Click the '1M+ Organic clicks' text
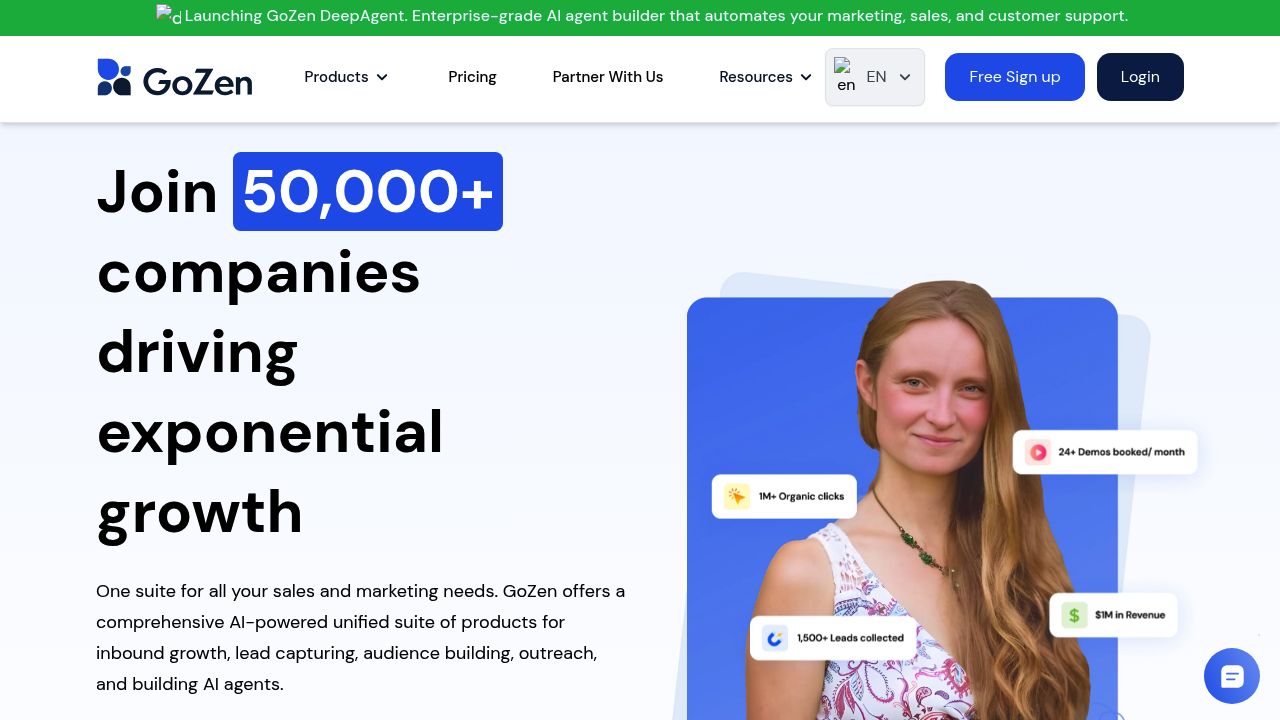The height and width of the screenshot is (720, 1280). click(801, 496)
